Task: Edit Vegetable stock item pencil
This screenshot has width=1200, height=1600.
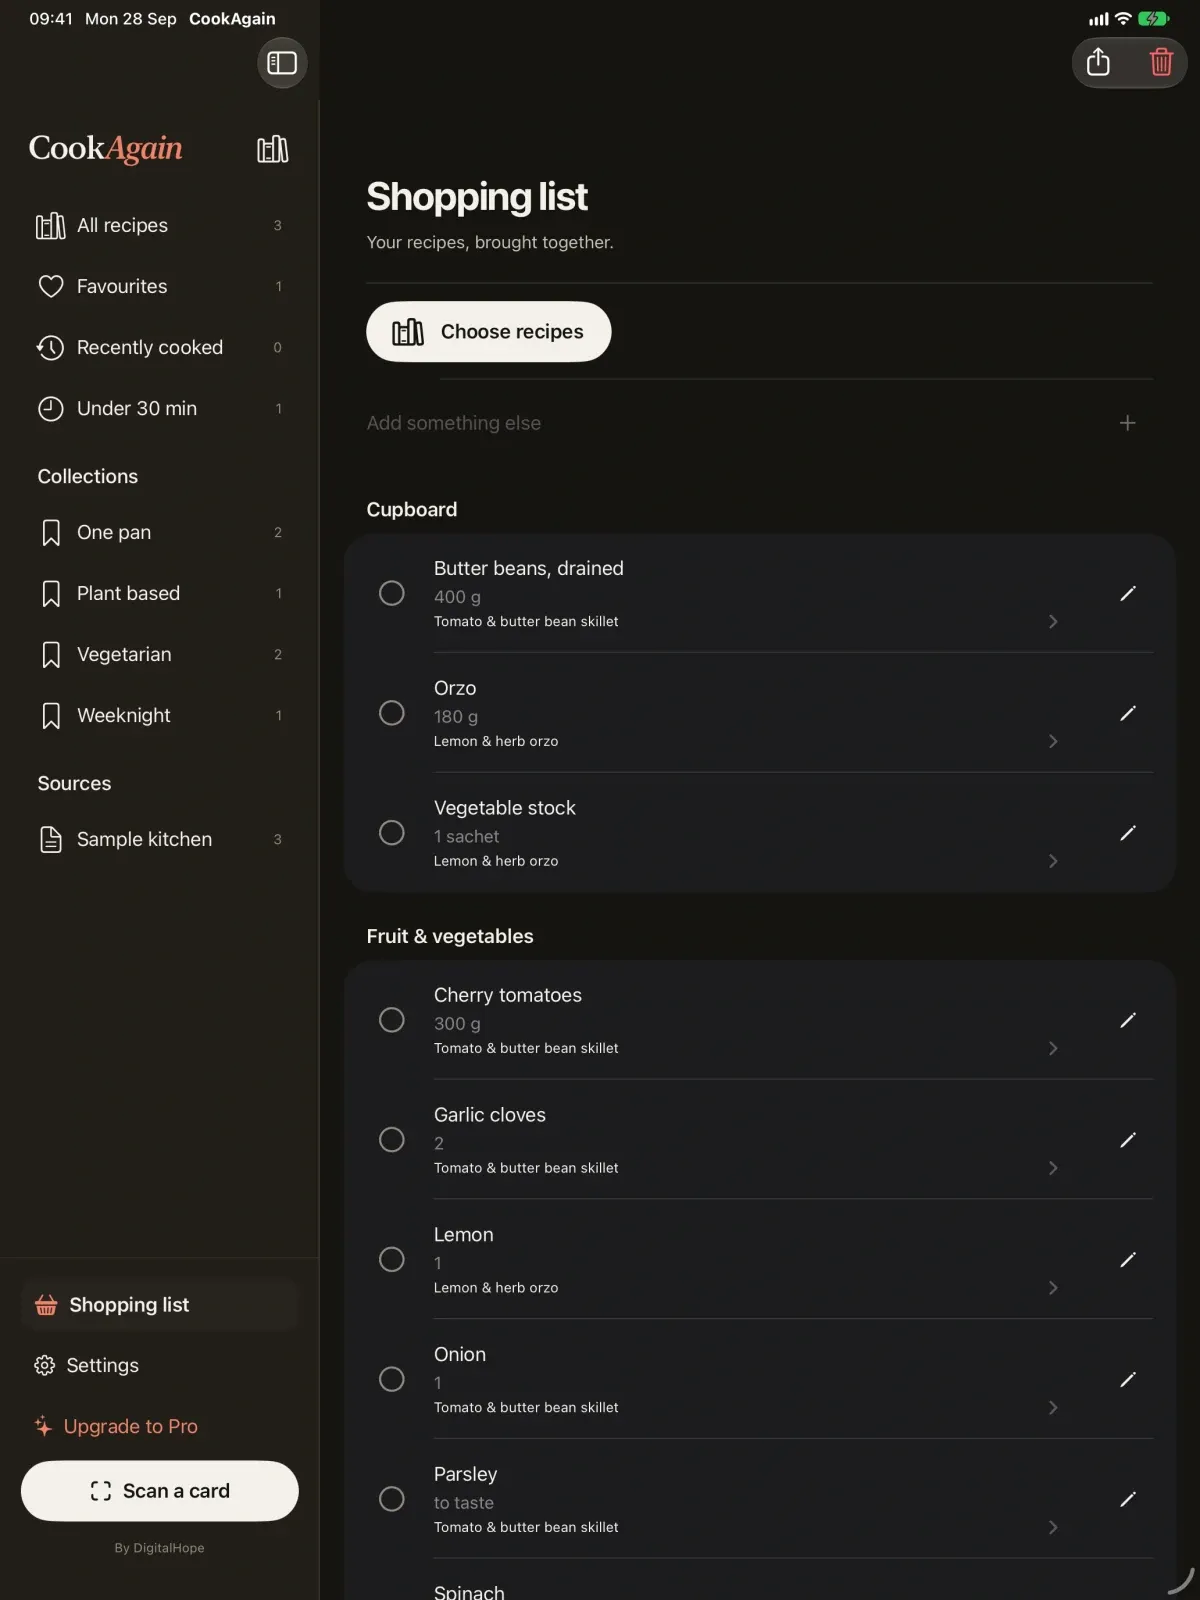Action: coord(1127,833)
